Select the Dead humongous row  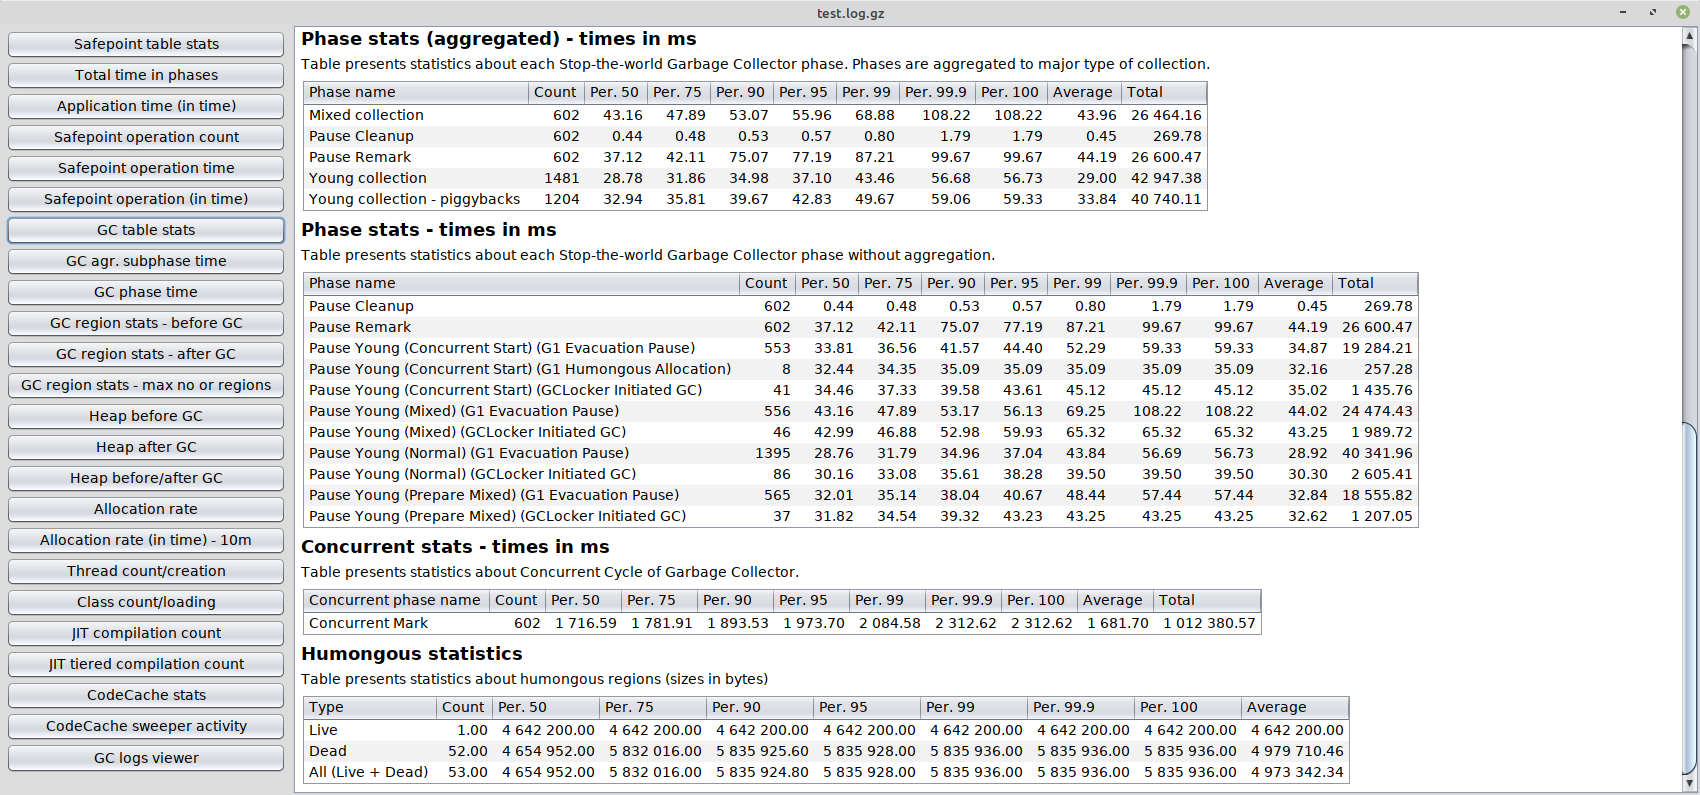pyautogui.click(x=826, y=751)
